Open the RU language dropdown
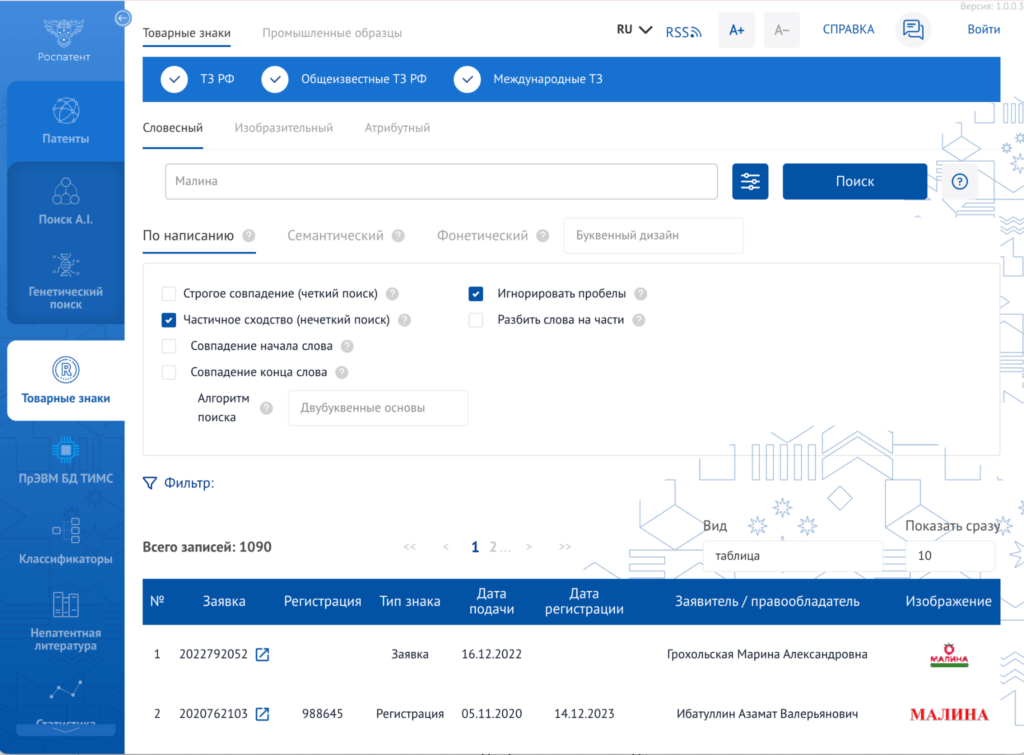Viewport: 1024px width, 755px height. tap(633, 30)
